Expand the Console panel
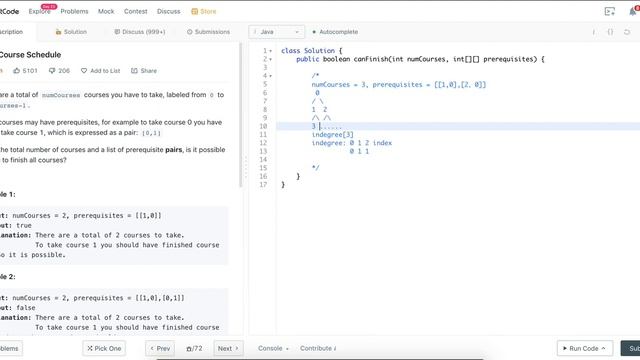Viewport: 640px width, 360px height. pos(273,348)
